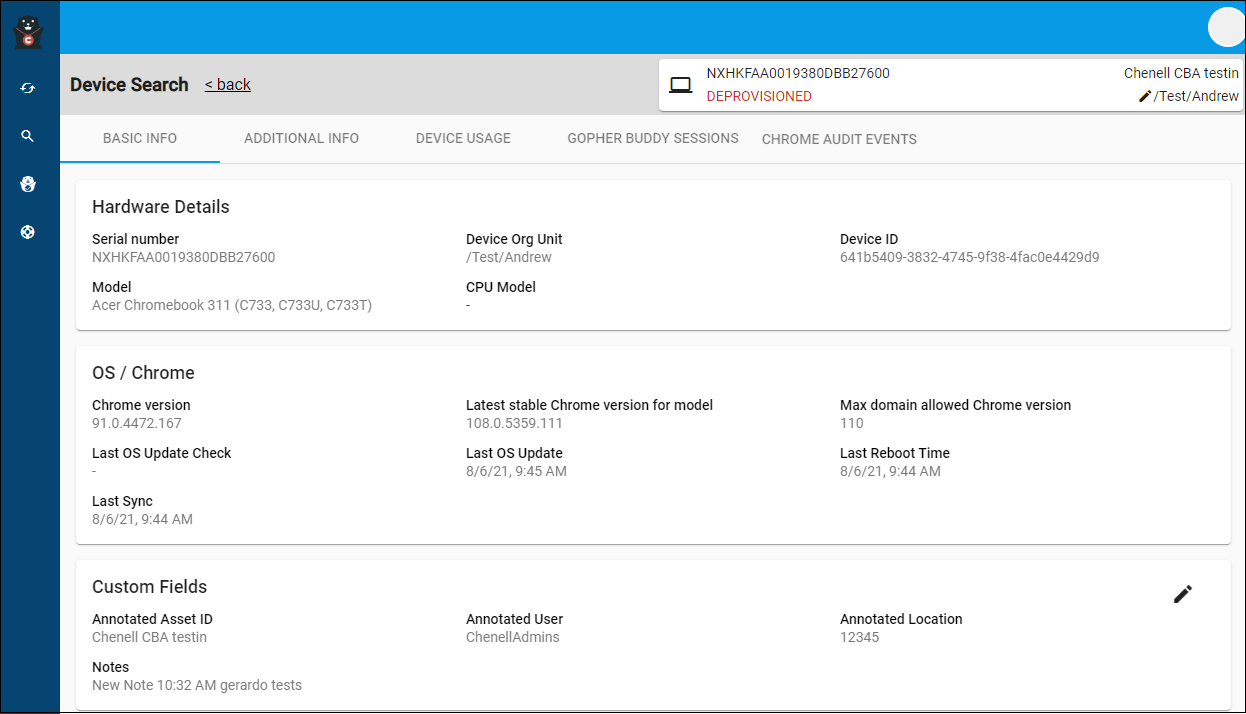Edit Custom Fields with pencil icon
The width and height of the screenshot is (1246, 714).
pyautogui.click(x=1183, y=594)
